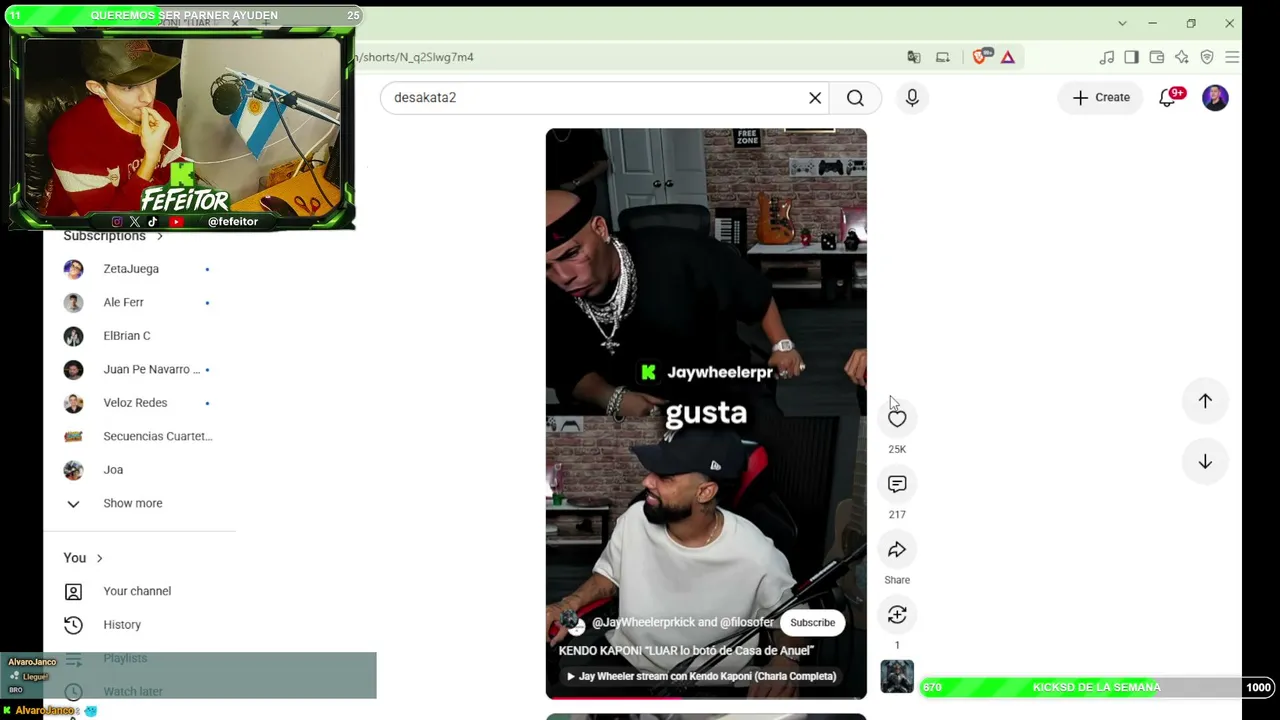The image size is (1280, 720).
Task: Click the History clock icon
Action: 73,625
